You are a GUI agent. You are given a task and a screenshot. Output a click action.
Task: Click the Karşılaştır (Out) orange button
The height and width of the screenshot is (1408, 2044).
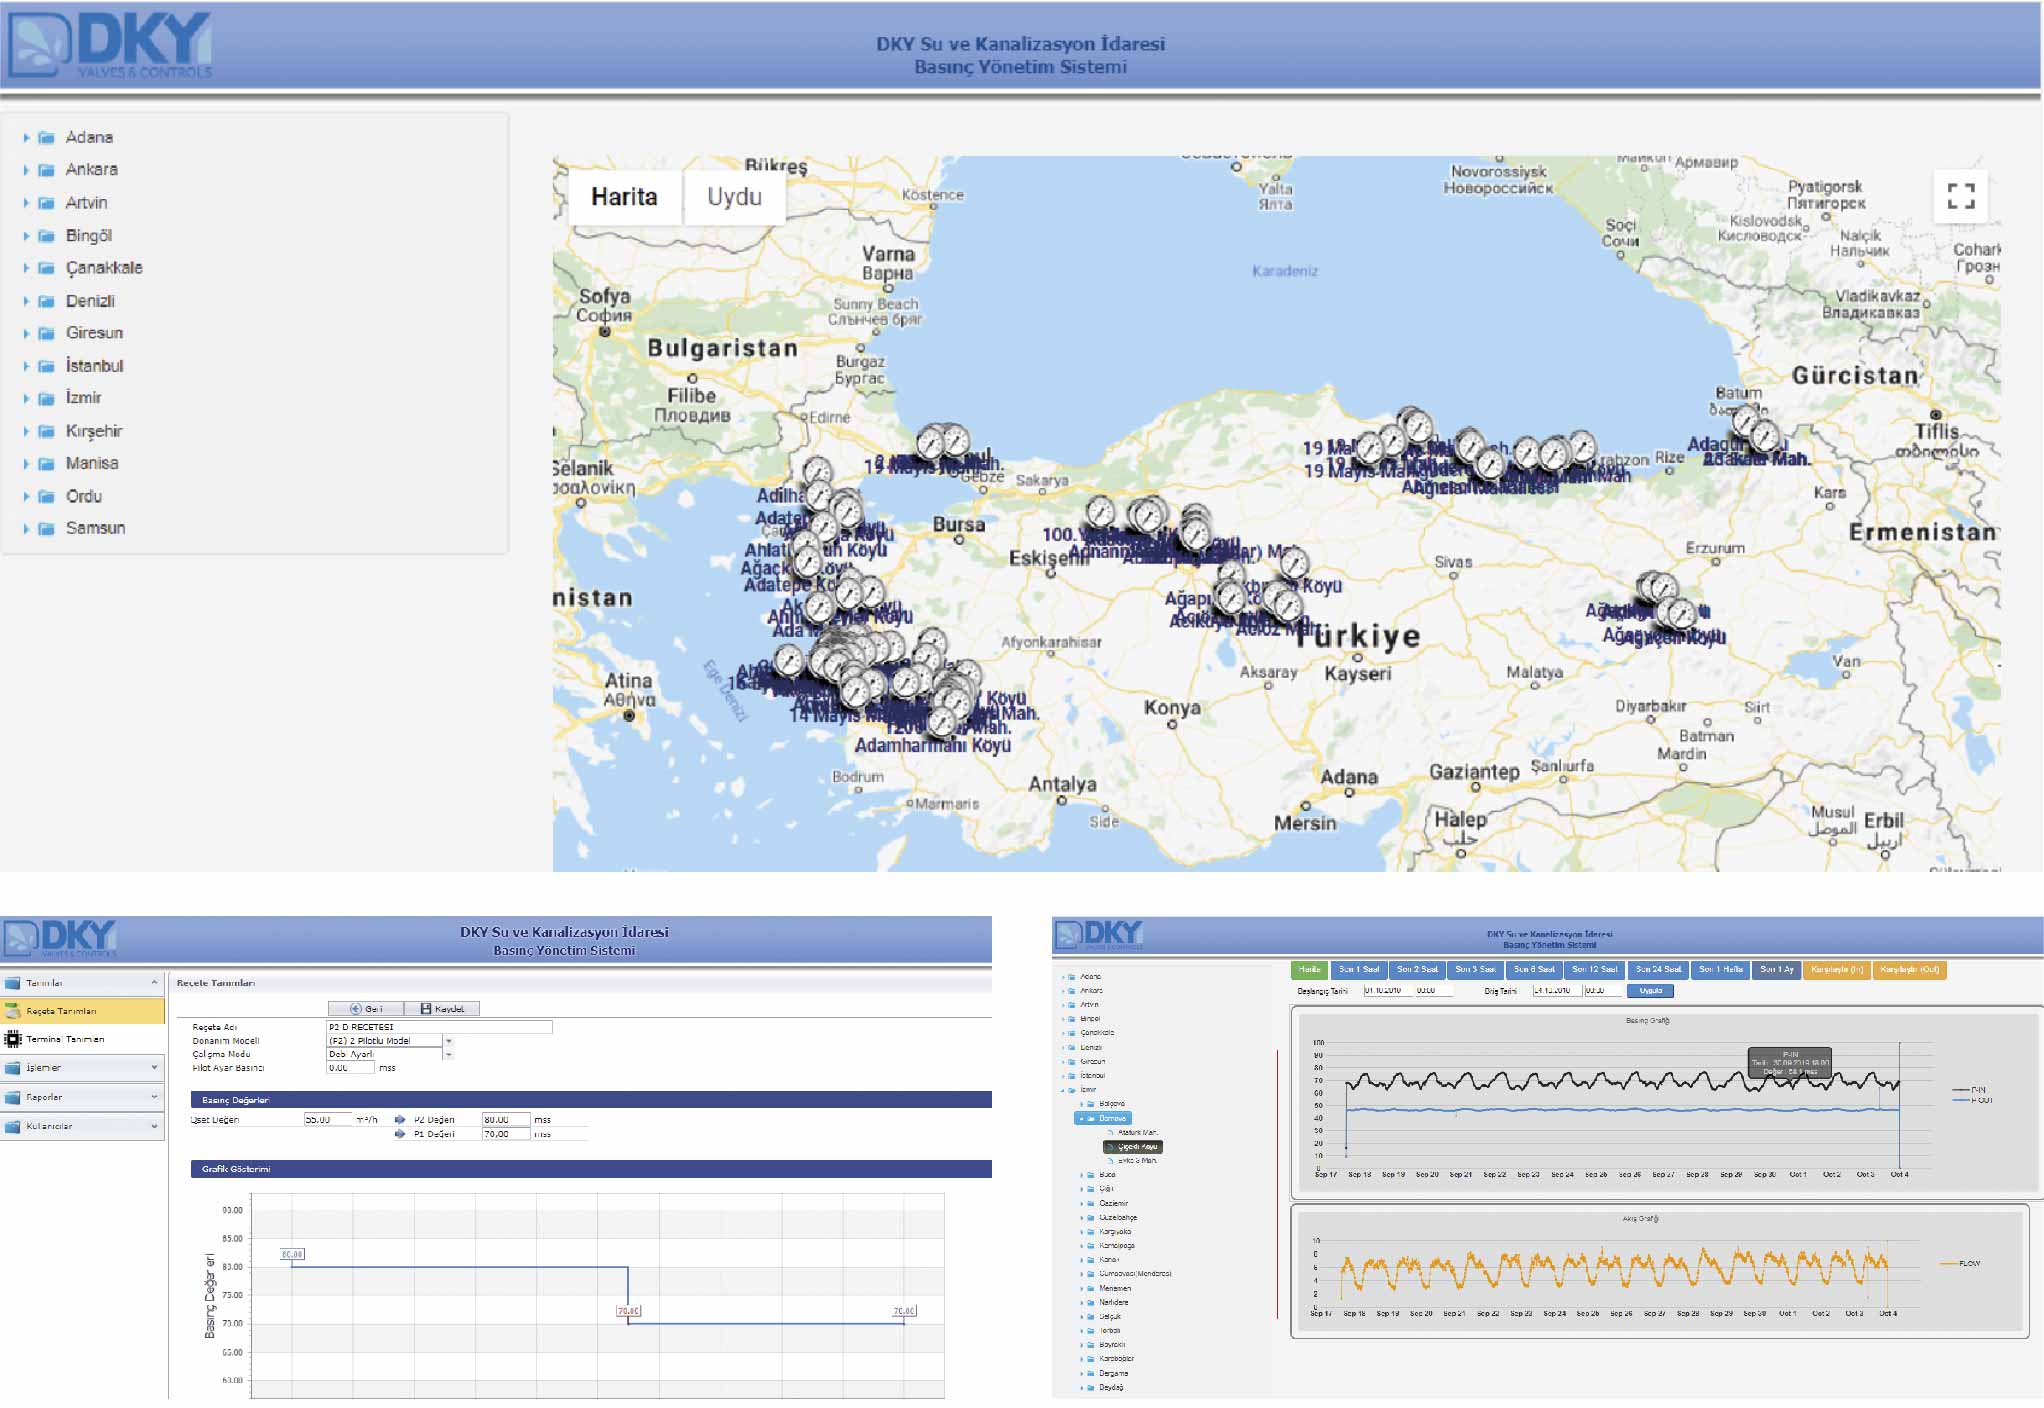[1909, 969]
